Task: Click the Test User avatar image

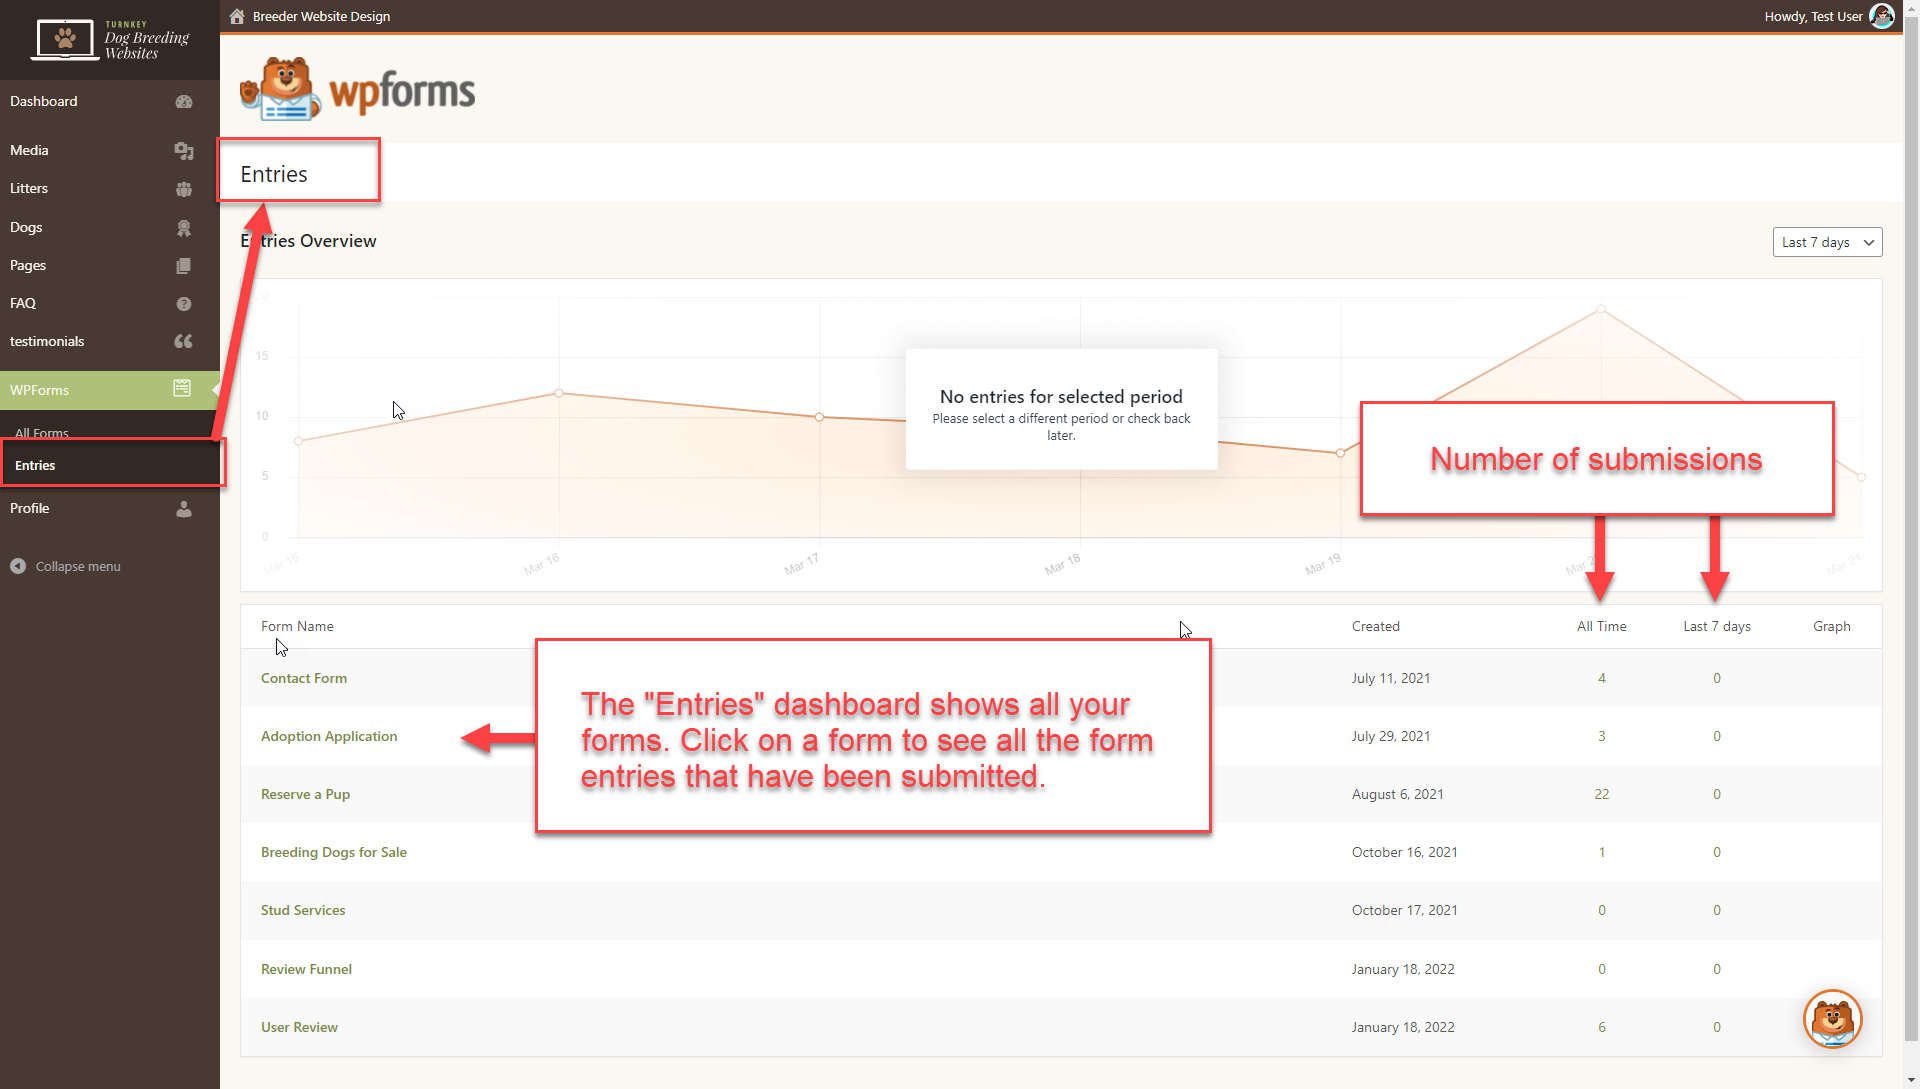Action: pyautogui.click(x=1883, y=16)
